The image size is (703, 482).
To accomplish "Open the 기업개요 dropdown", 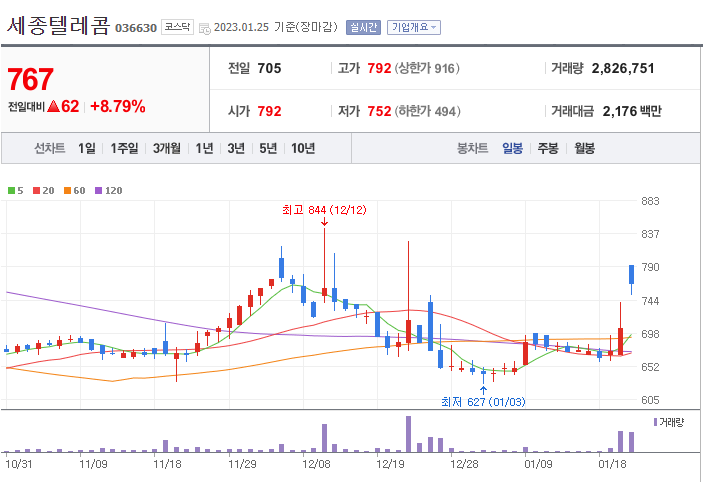I will pos(414,27).
